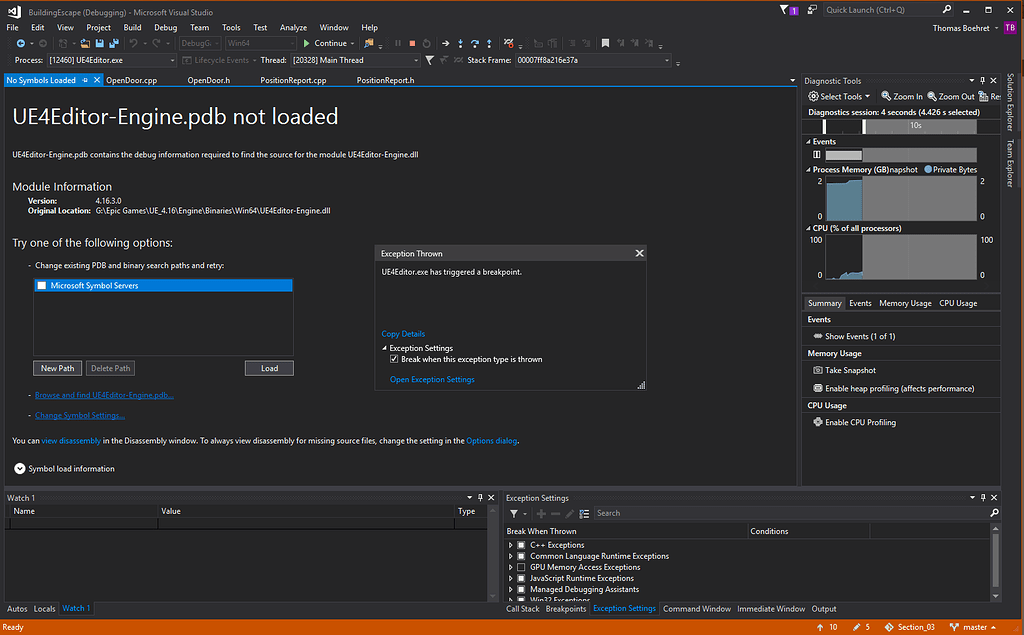Expand the Symbol load information section
Screen dimensions: 1024x635
20,468
